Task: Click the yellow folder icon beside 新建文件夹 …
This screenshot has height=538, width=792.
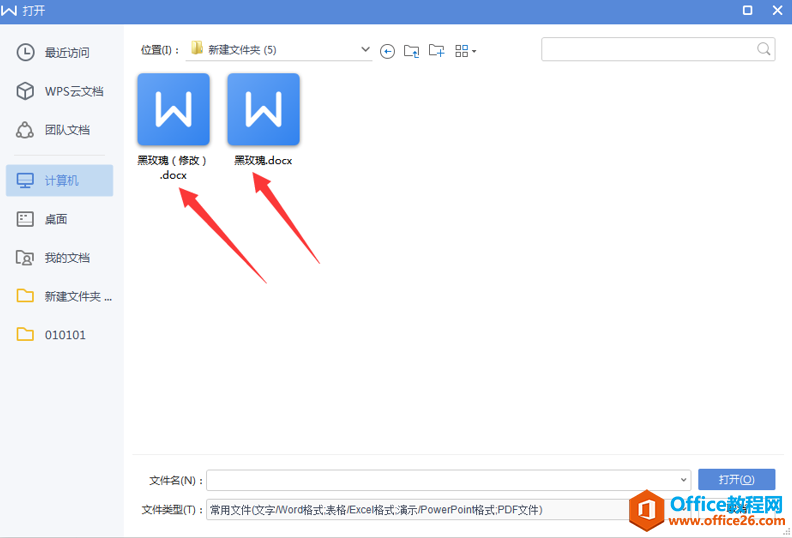Action: click(25, 296)
